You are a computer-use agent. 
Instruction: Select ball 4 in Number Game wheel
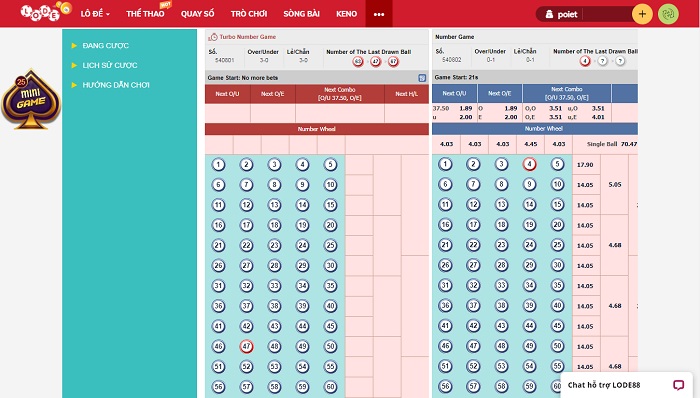529,164
